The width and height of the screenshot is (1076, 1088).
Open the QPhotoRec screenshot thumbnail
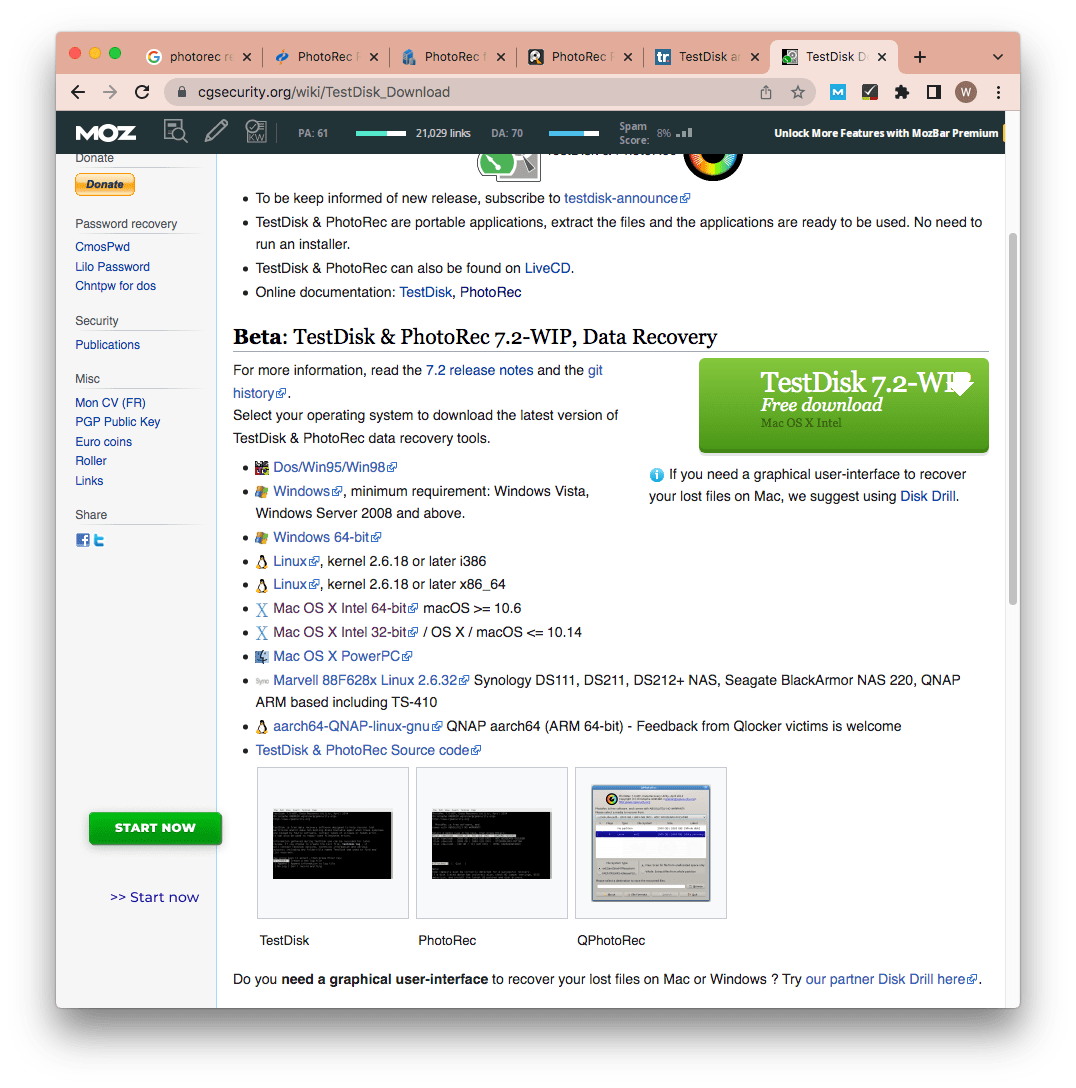tap(651, 843)
